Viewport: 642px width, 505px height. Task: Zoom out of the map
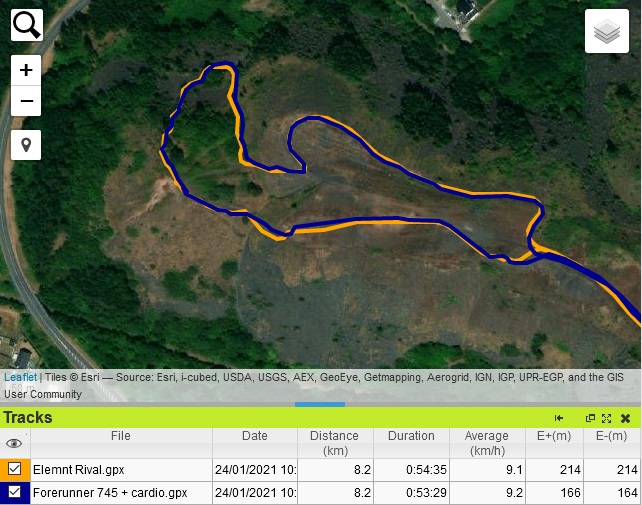pyautogui.click(x=26, y=101)
